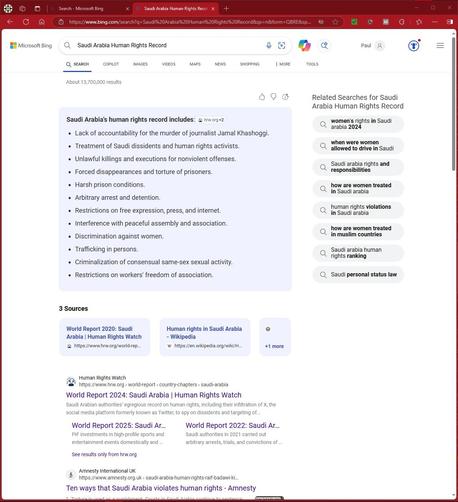Click the browser address bar URL
The width and height of the screenshot is (458, 502).
click(190, 22)
